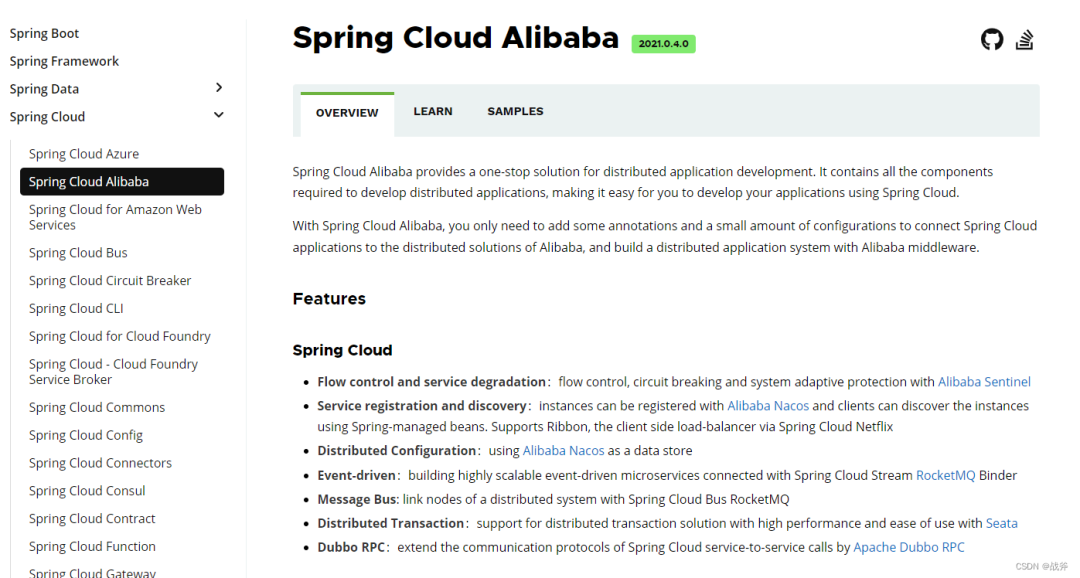Follow the Alibaba Sentinel link
Image resolution: width=1080 pixels, height=578 pixels.
coord(984,382)
